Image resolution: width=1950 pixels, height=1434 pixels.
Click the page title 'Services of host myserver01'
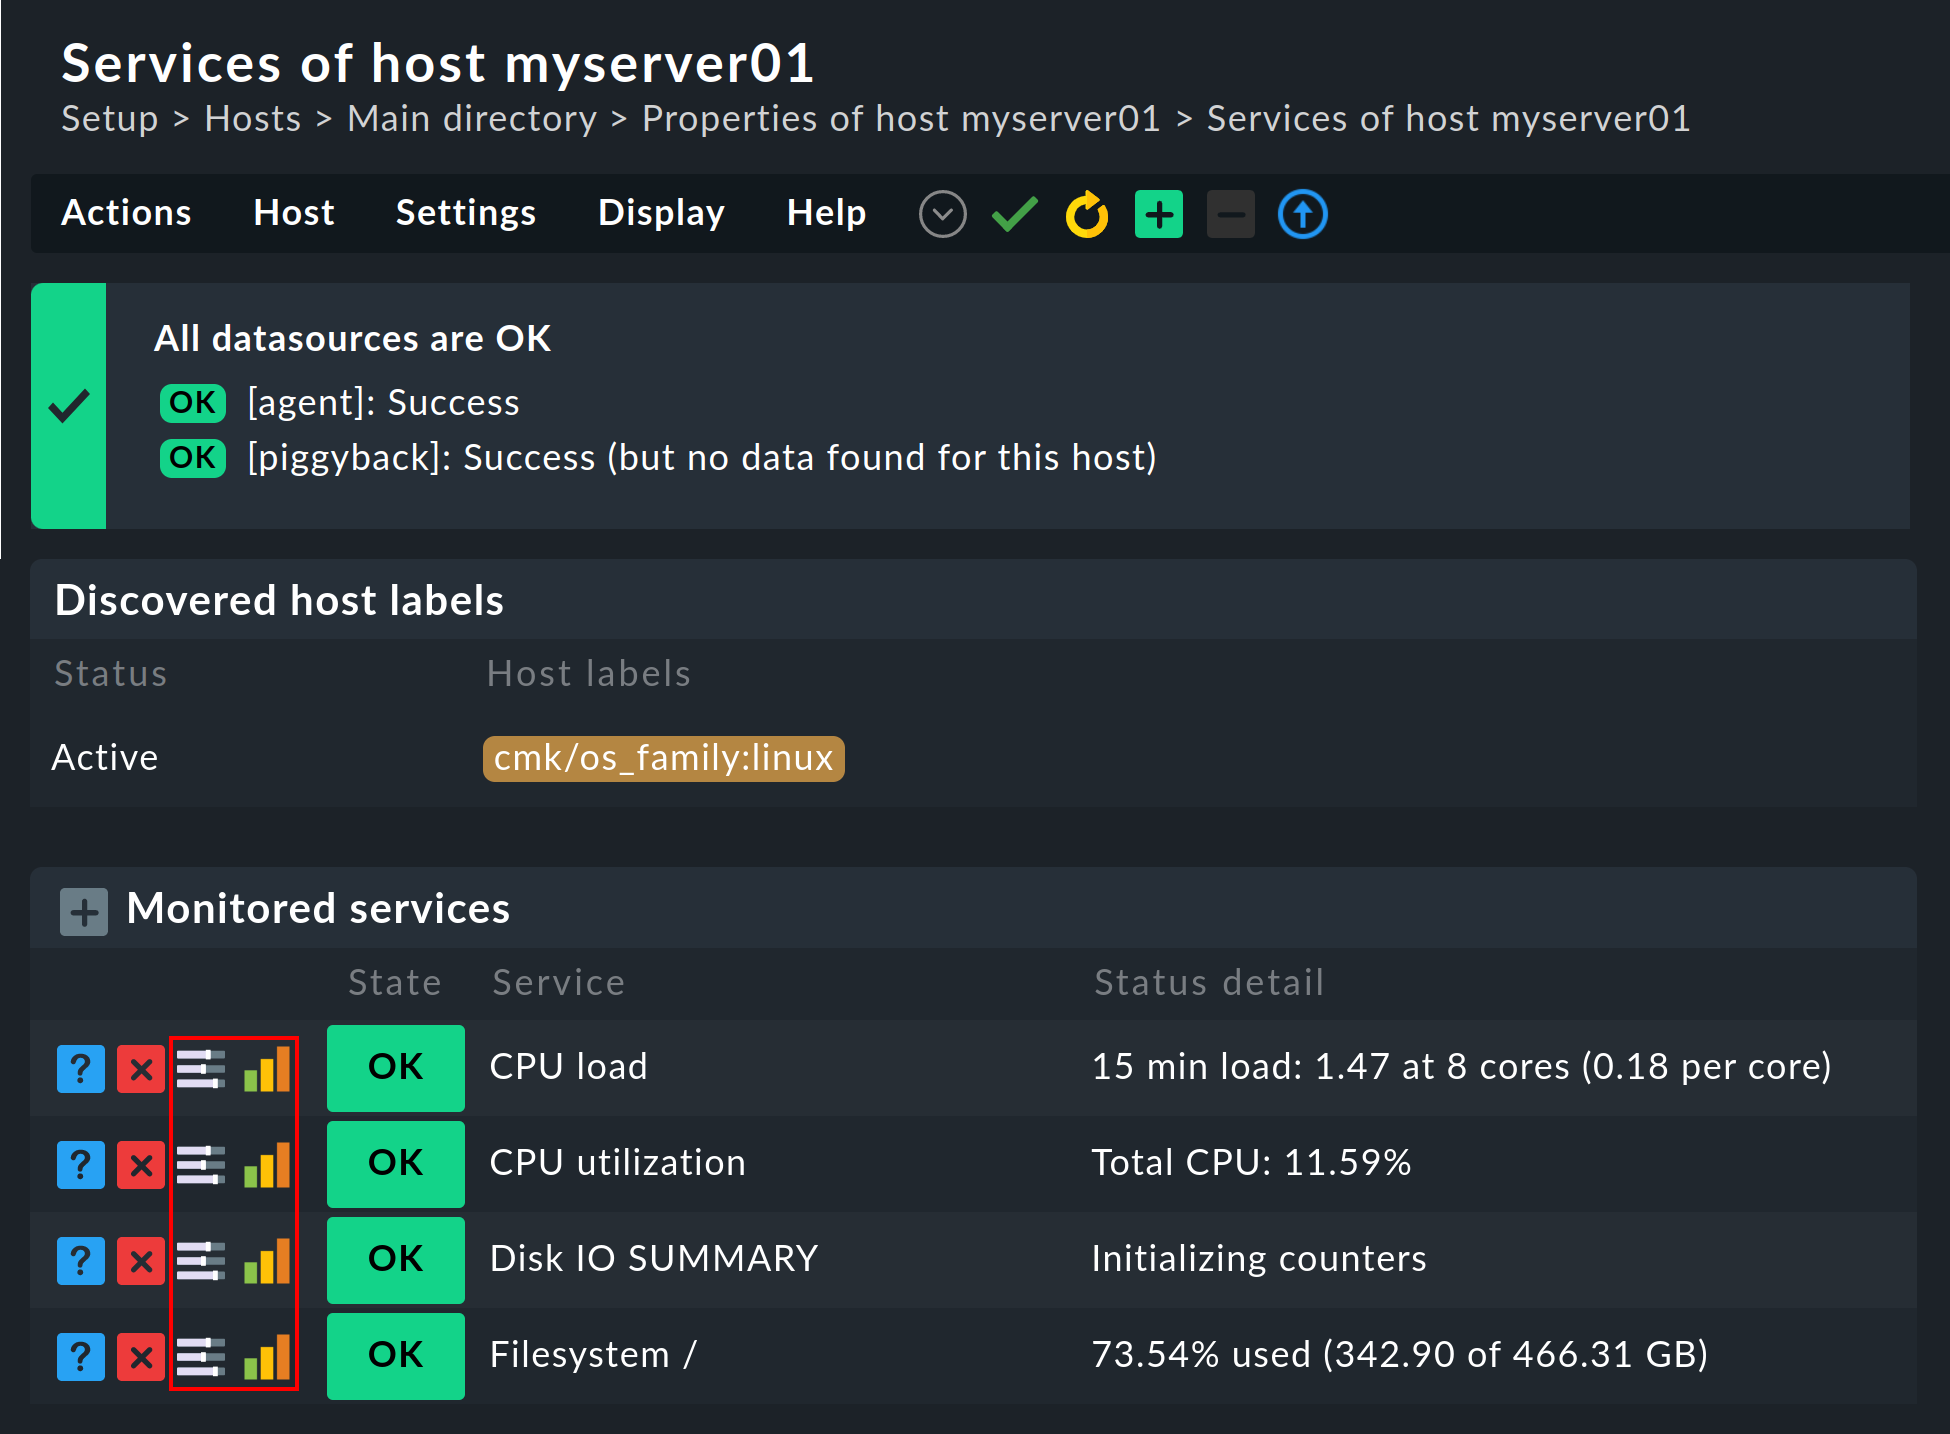[x=439, y=64]
